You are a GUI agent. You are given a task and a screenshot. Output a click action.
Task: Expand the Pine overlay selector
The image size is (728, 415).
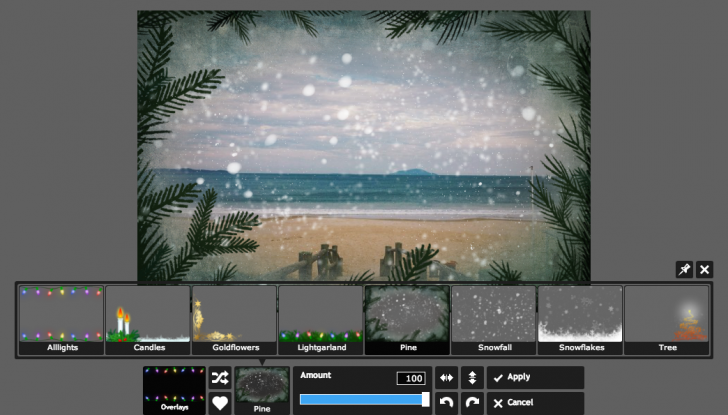(262, 390)
